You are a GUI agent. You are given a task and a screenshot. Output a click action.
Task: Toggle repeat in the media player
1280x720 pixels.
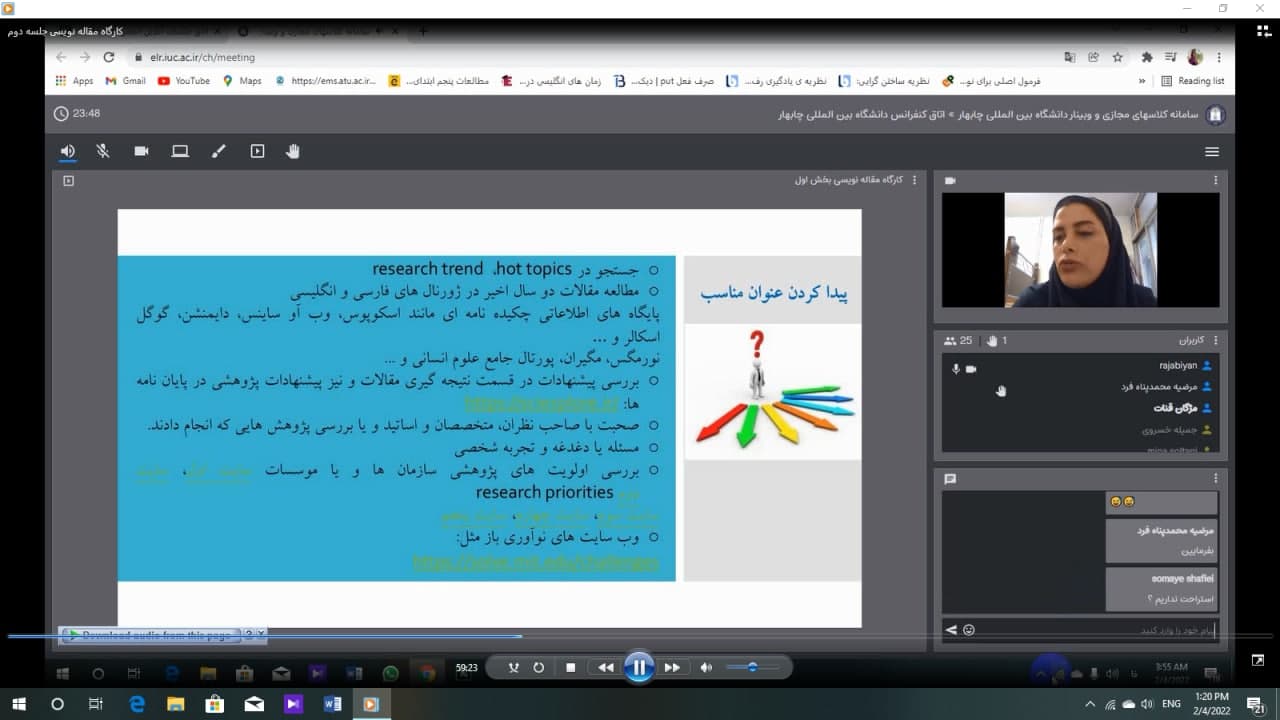539,667
